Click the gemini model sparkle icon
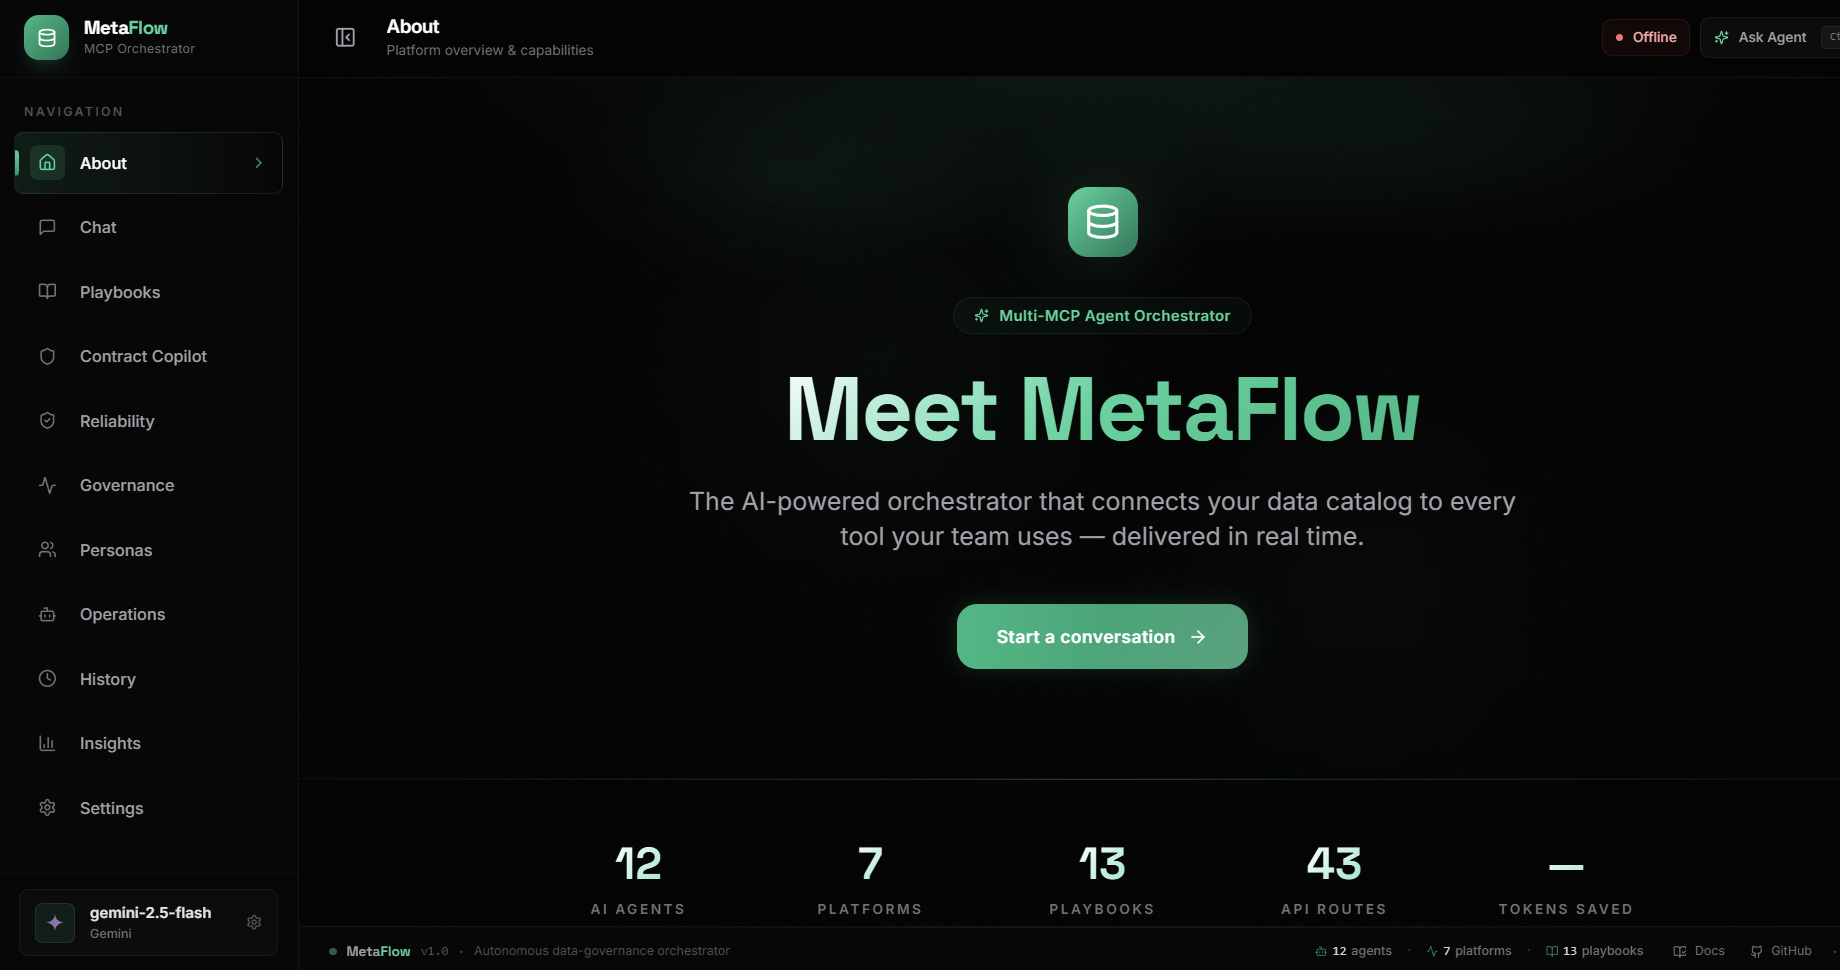Screen dimensions: 1840x970 [55, 922]
